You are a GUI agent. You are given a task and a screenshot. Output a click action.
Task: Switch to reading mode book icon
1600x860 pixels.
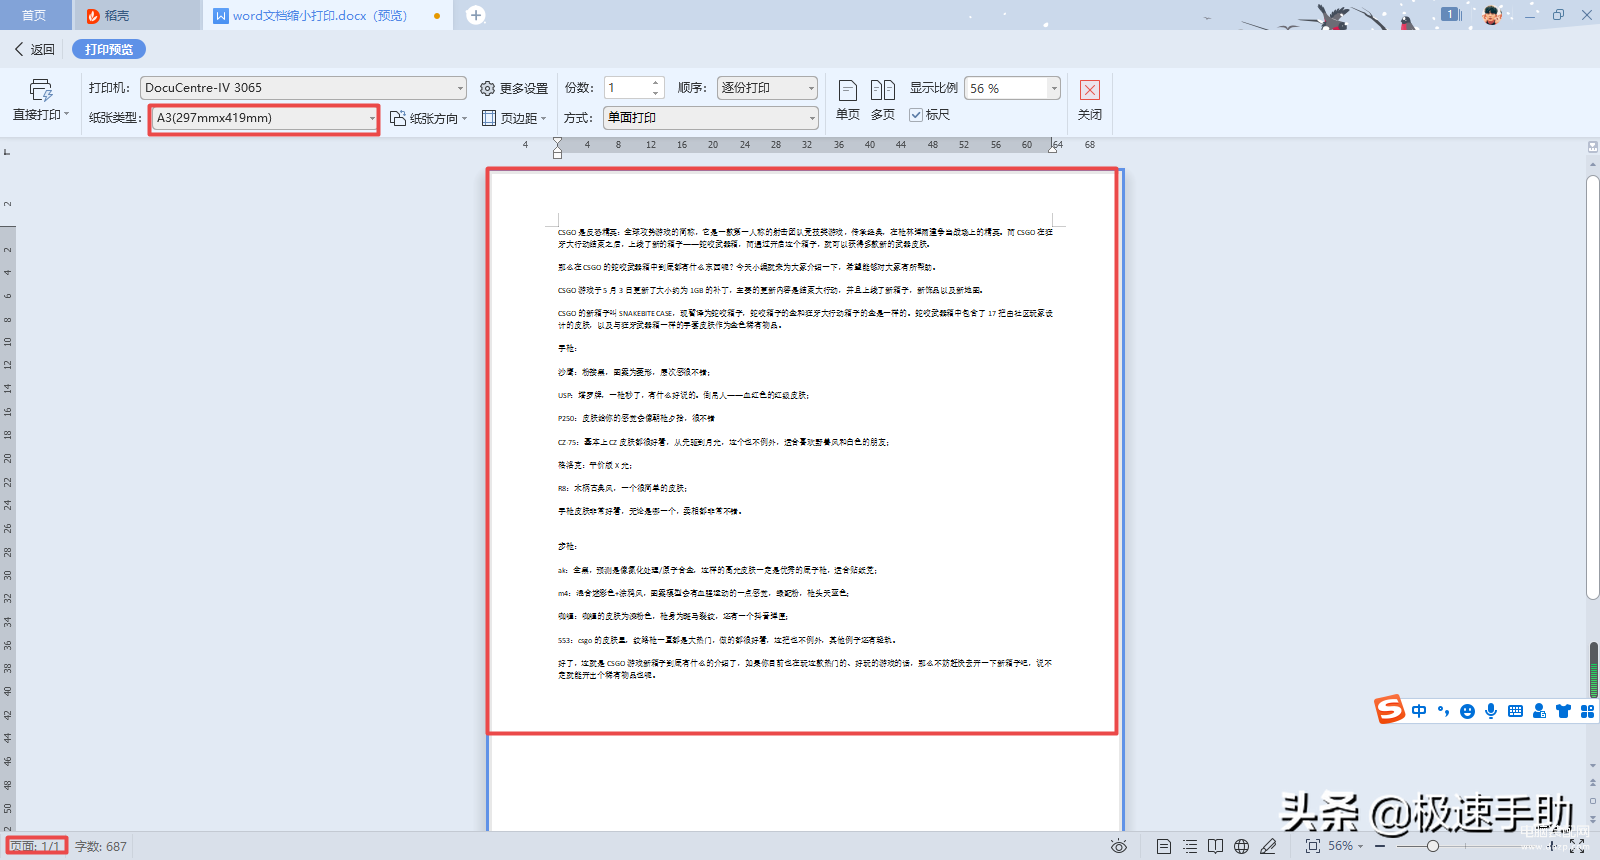pos(1215,846)
